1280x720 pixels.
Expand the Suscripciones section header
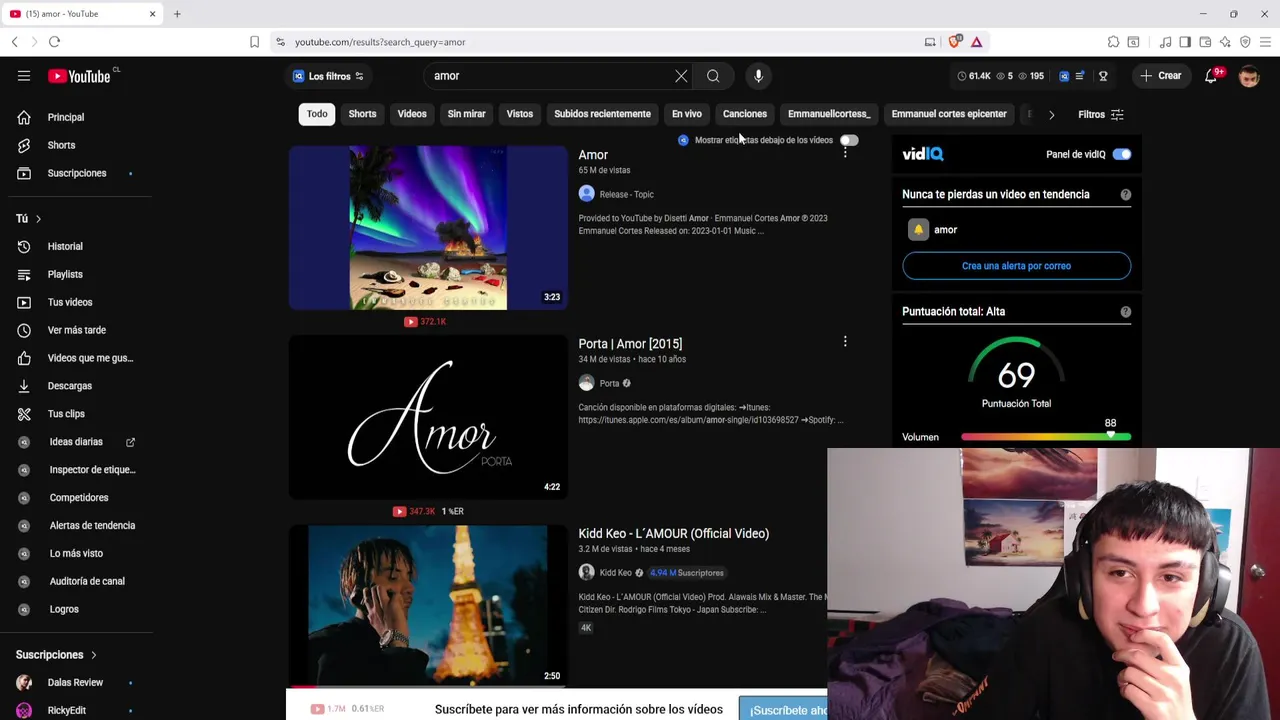56,655
